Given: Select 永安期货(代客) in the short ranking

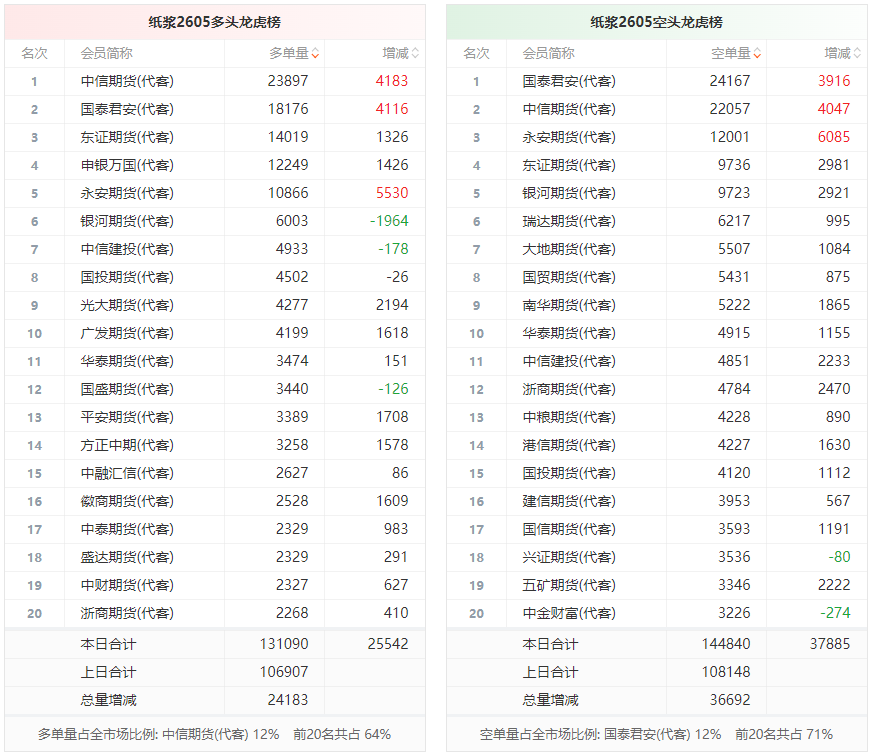Looking at the screenshot, I should pyautogui.click(x=569, y=137).
